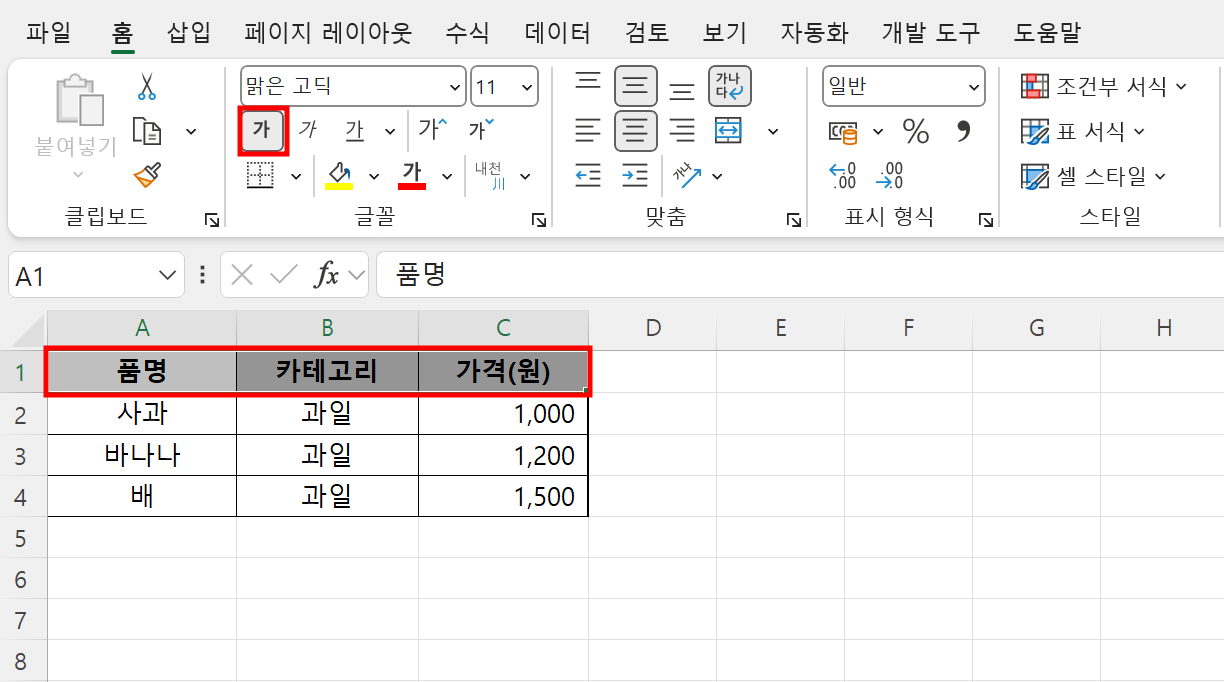Viewport: 1224px width, 682px height.
Task: Expand the fill color dropdown arrow
Action: [x=374, y=176]
